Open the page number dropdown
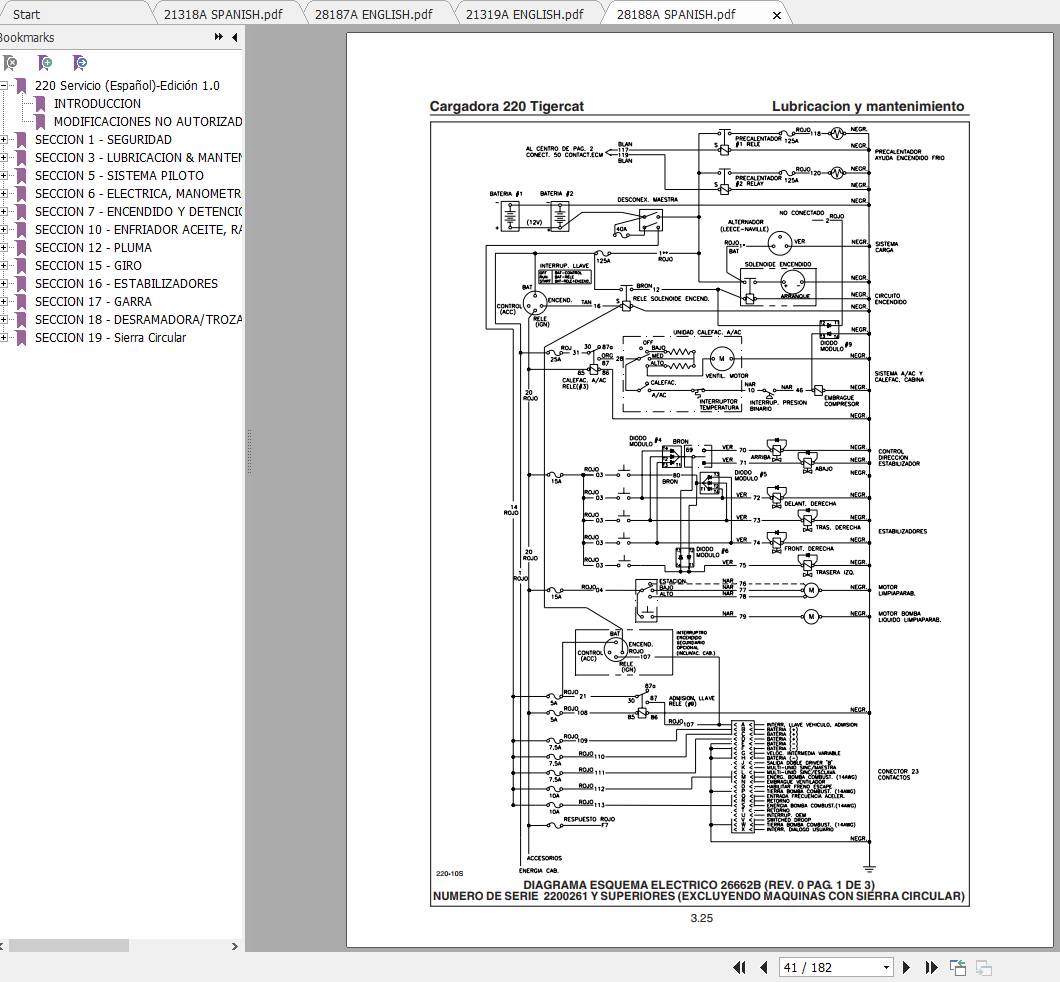1060x982 pixels. [x=886, y=967]
